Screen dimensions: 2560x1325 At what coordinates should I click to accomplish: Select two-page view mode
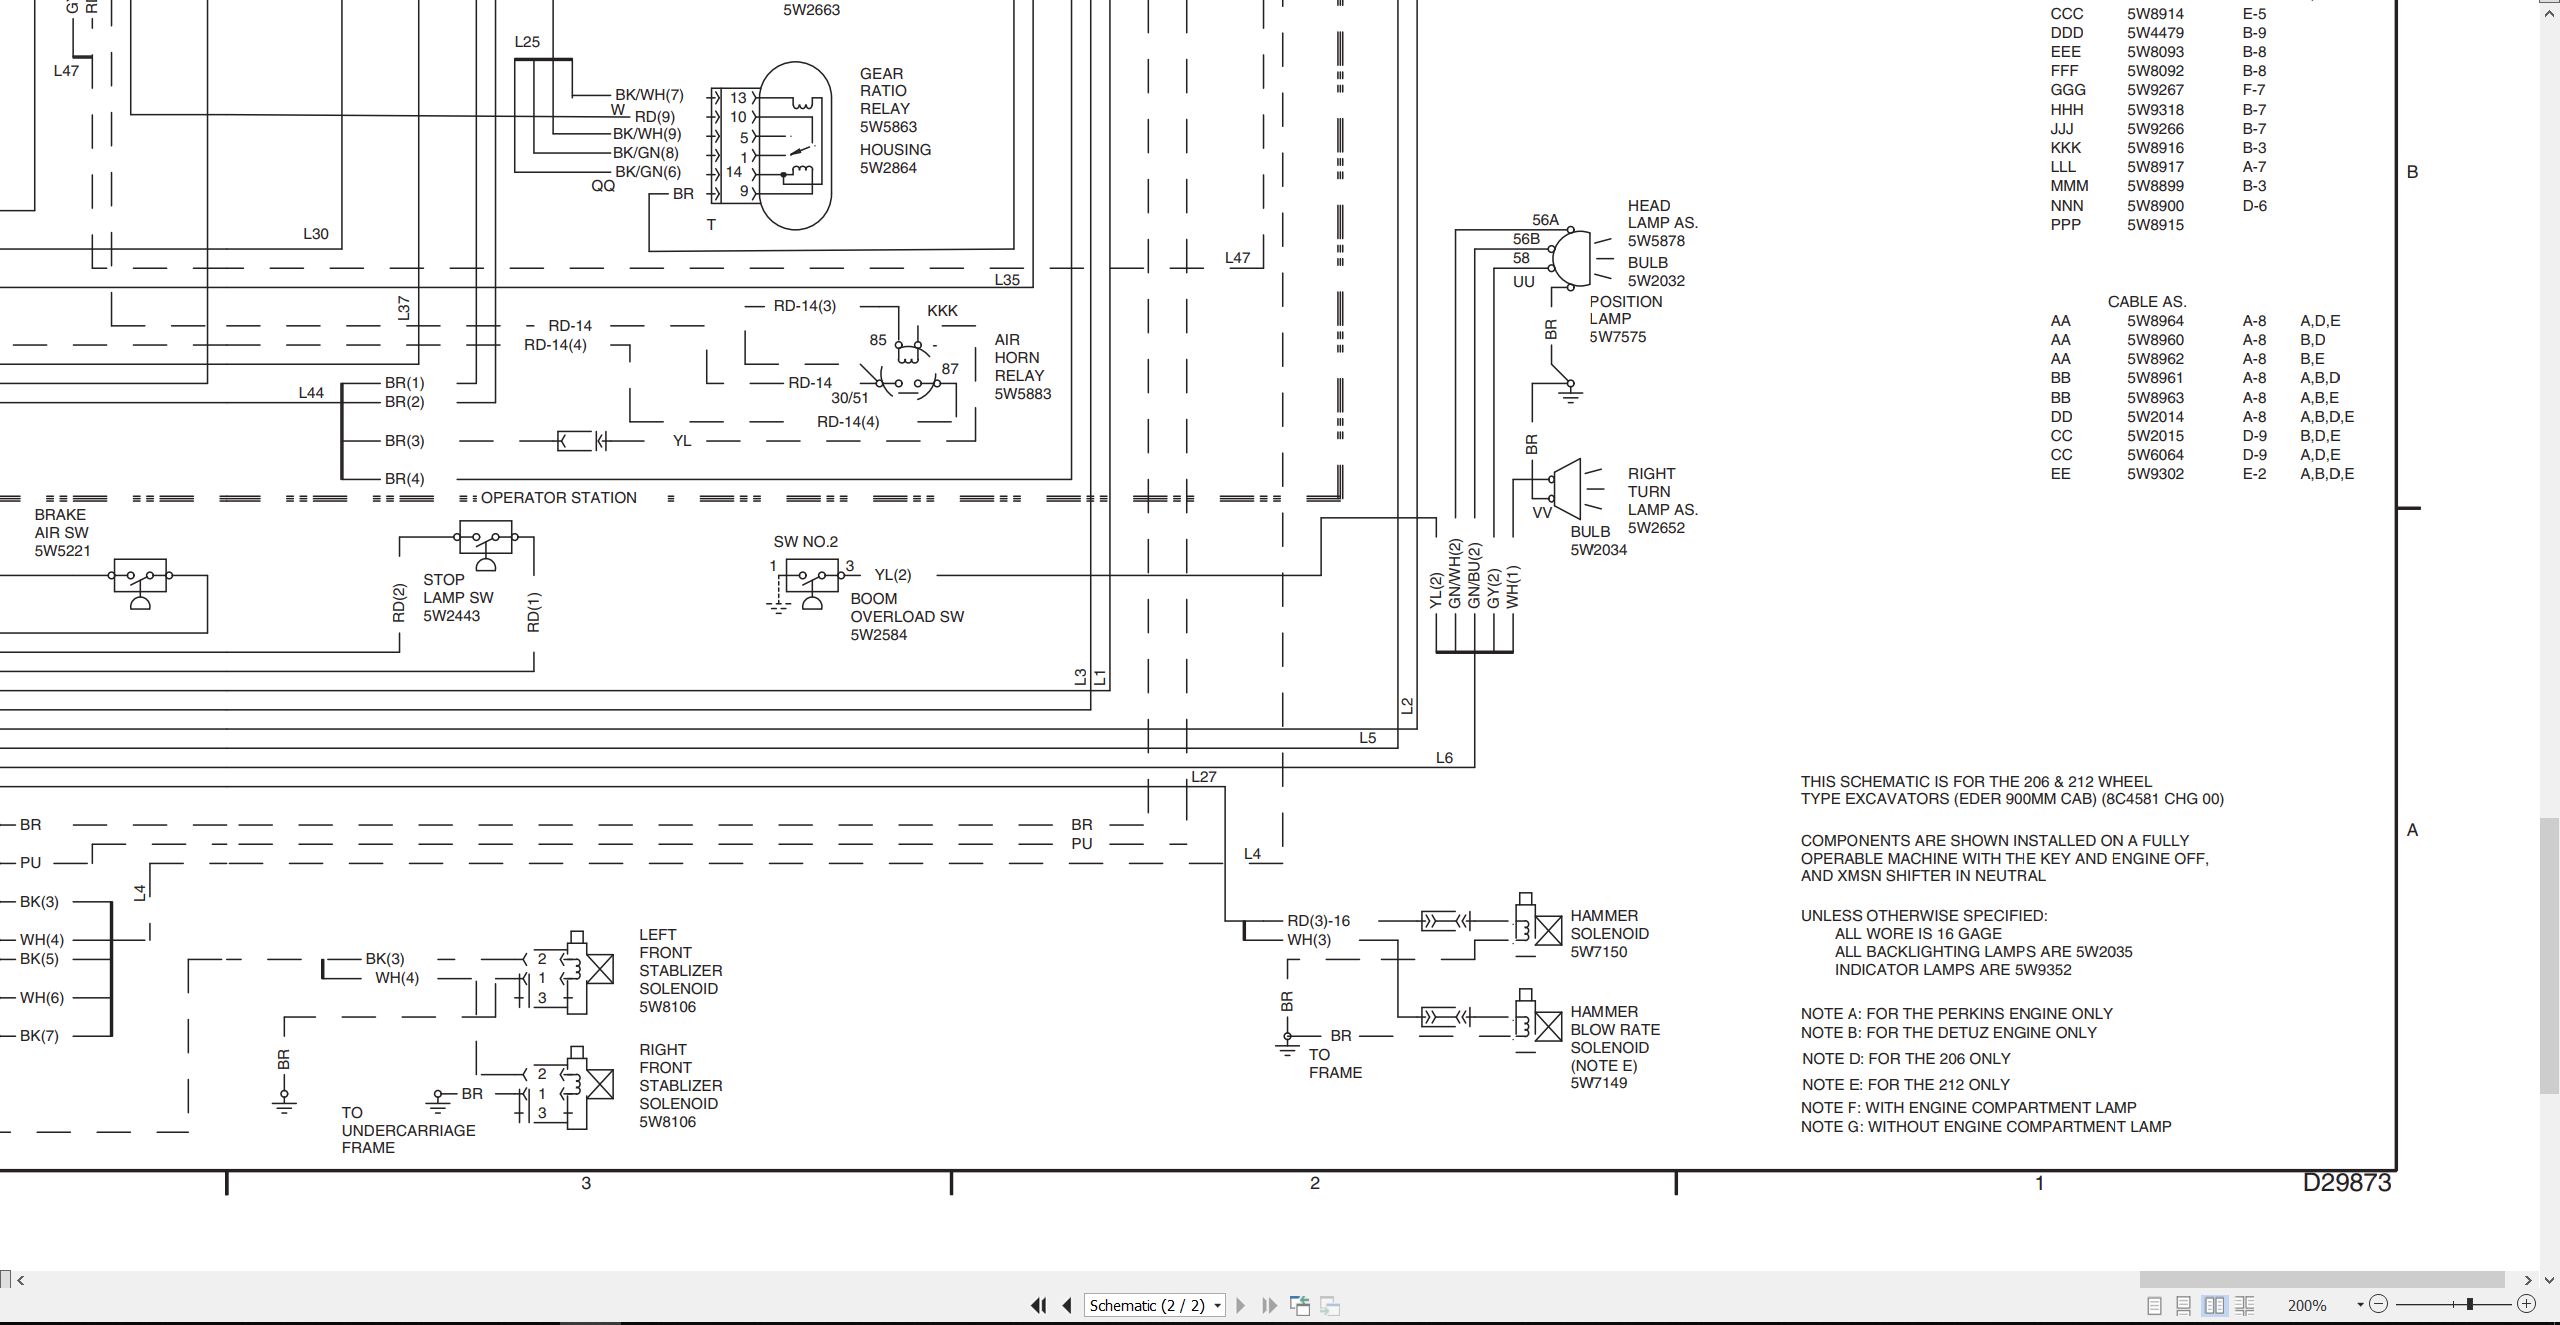coord(2215,1305)
